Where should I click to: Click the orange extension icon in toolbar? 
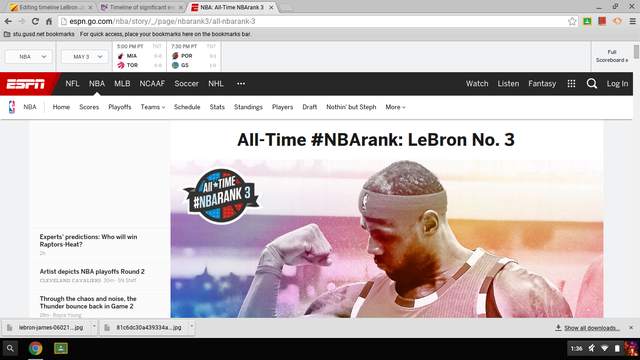coord(617,21)
